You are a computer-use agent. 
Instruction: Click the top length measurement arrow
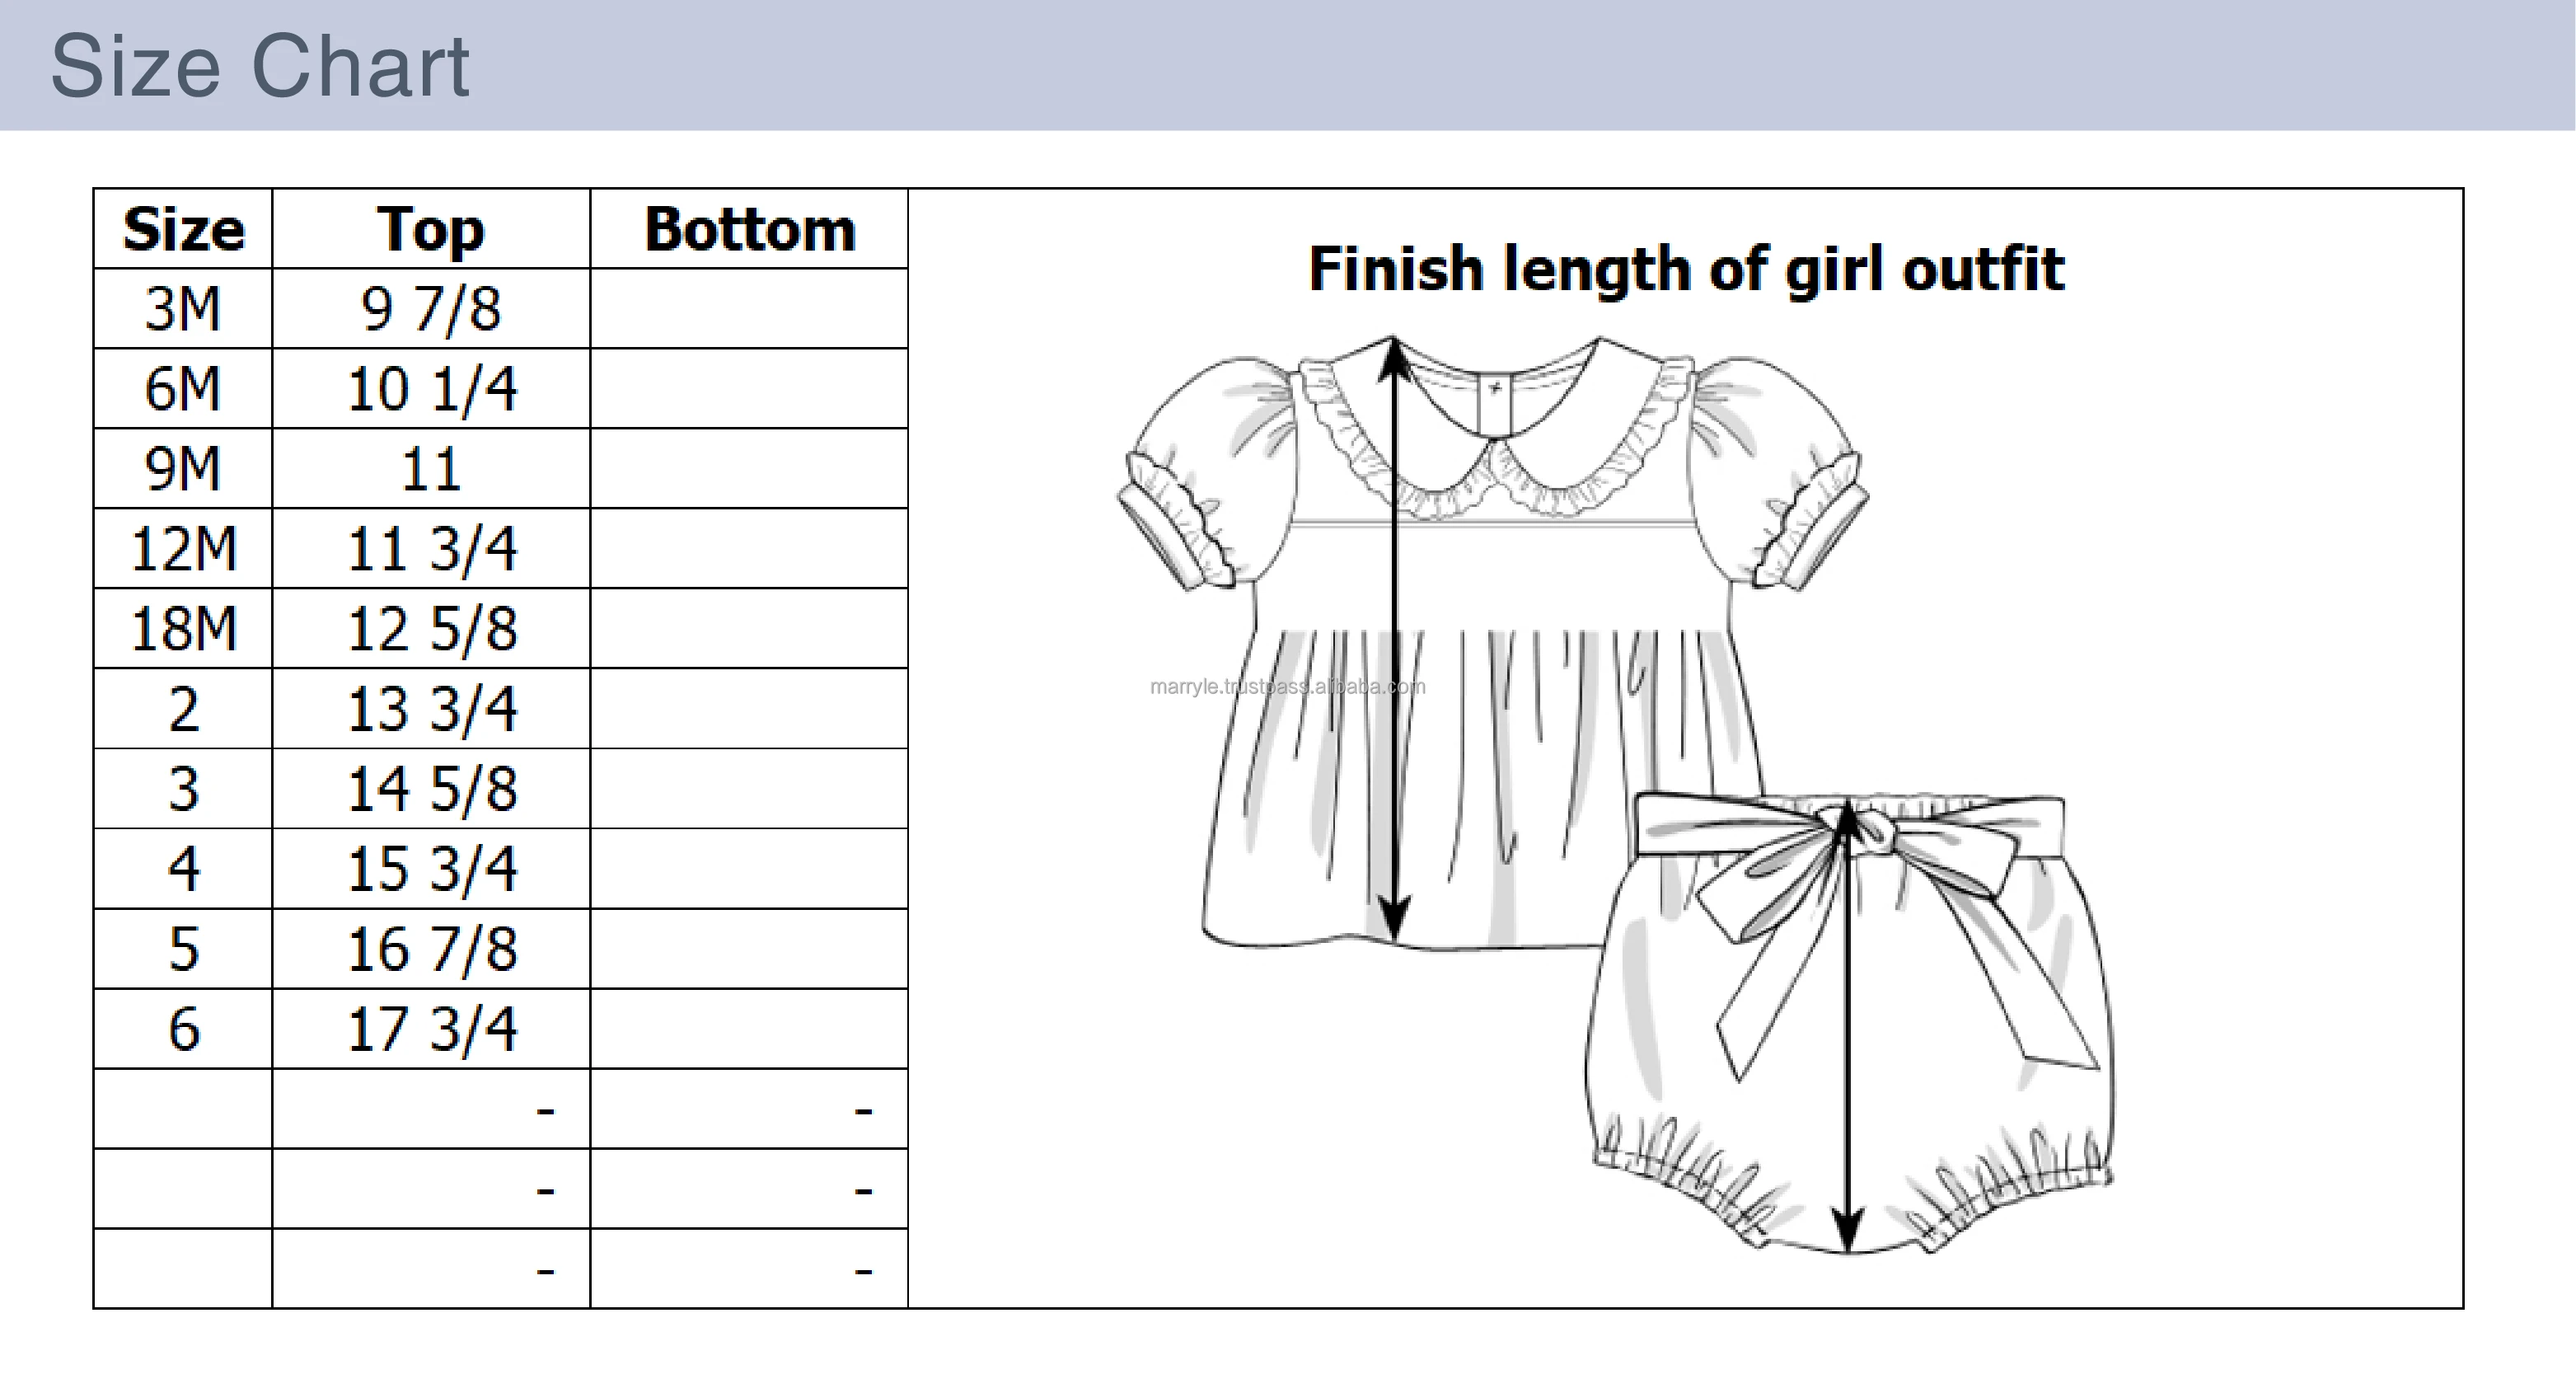1394,640
